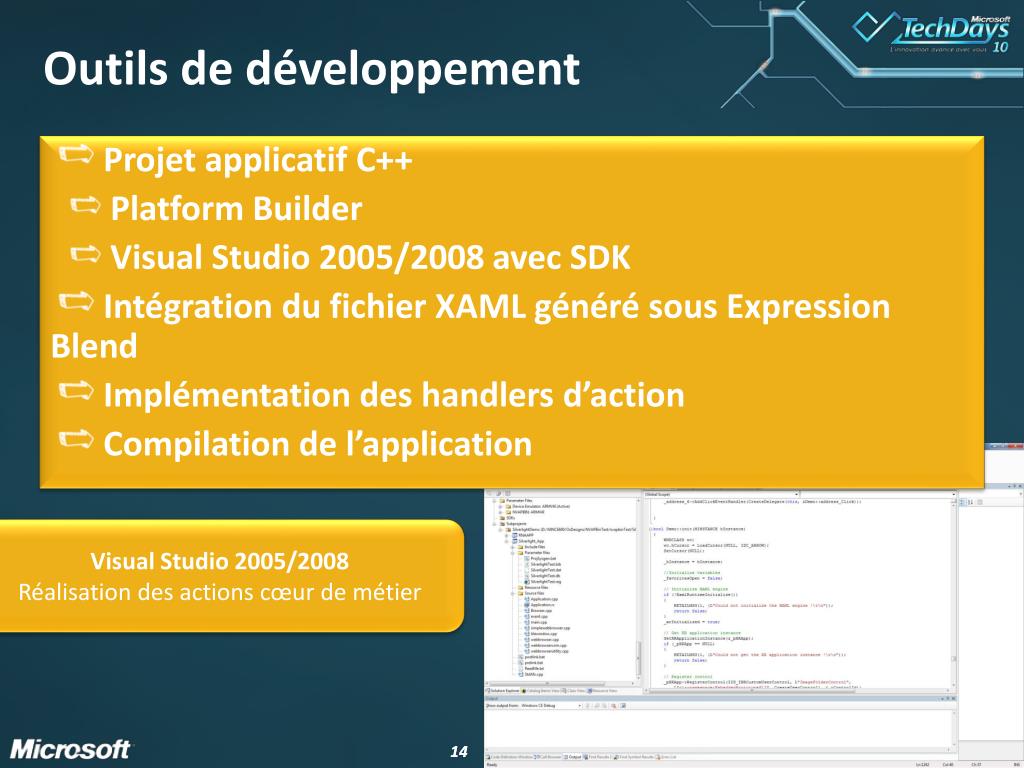Collapse the Source files folder
The width and height of the screenshot is (1024, 768).
tap(513, 593)
